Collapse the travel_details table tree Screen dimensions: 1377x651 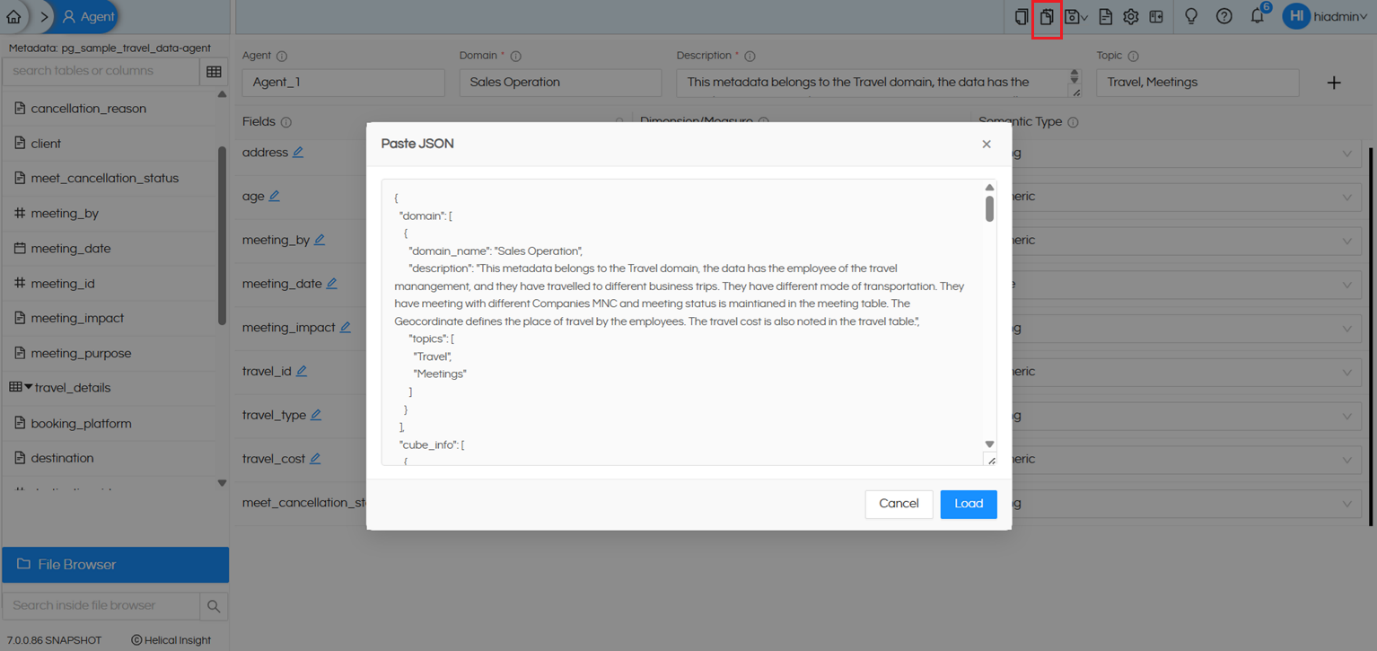click(x=29, y=388)
